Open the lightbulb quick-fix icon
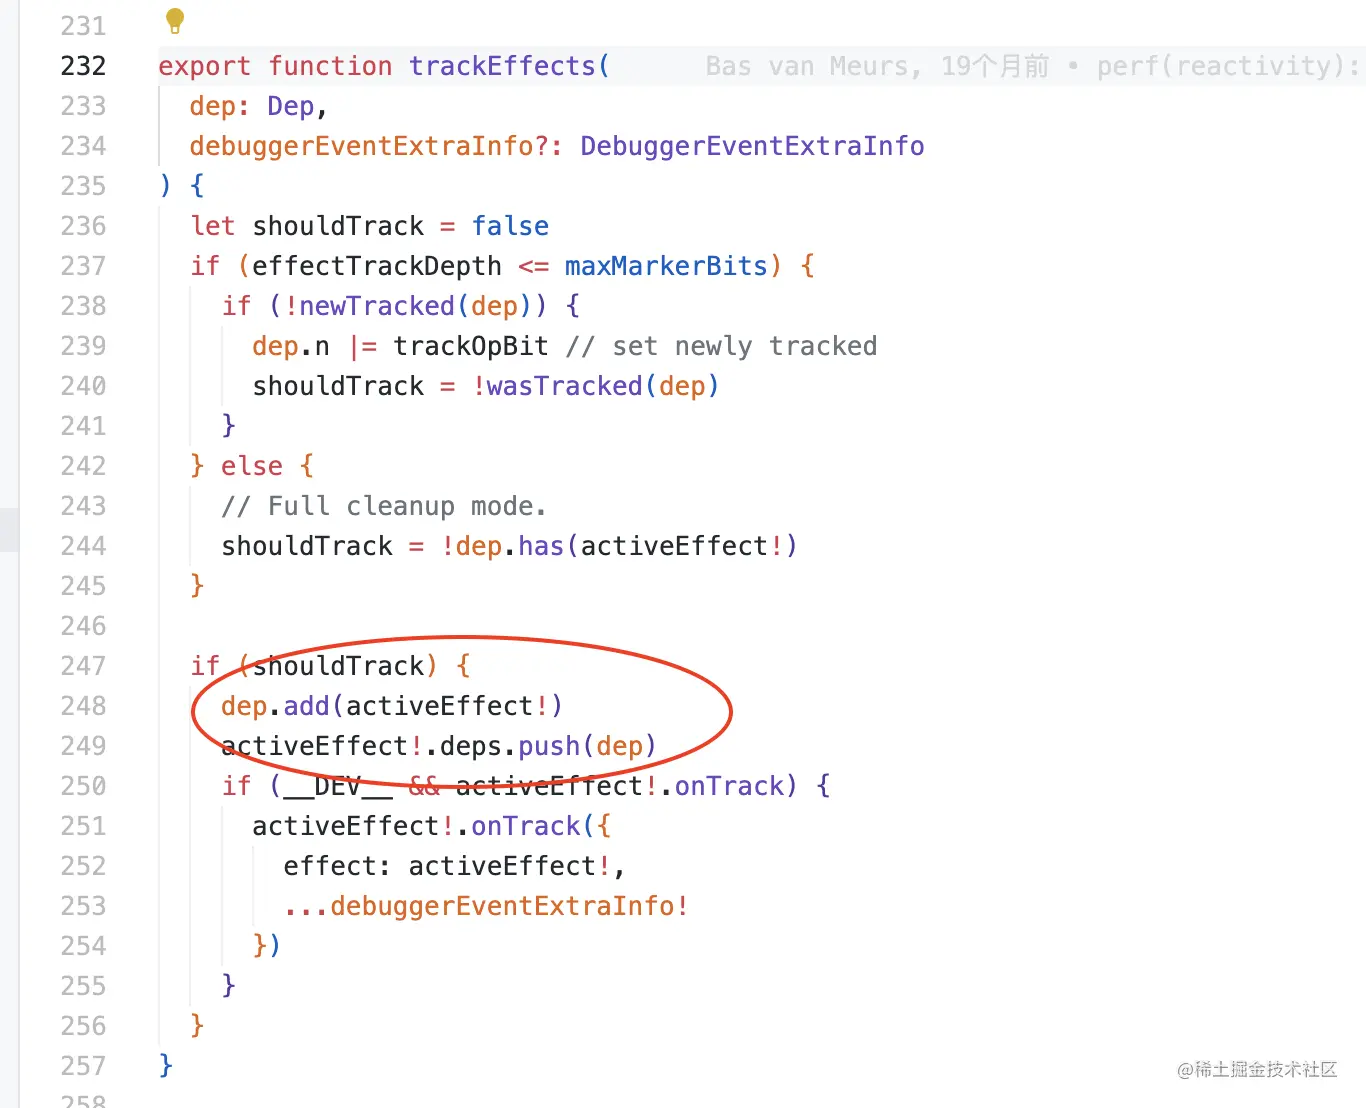 [175, 20]
